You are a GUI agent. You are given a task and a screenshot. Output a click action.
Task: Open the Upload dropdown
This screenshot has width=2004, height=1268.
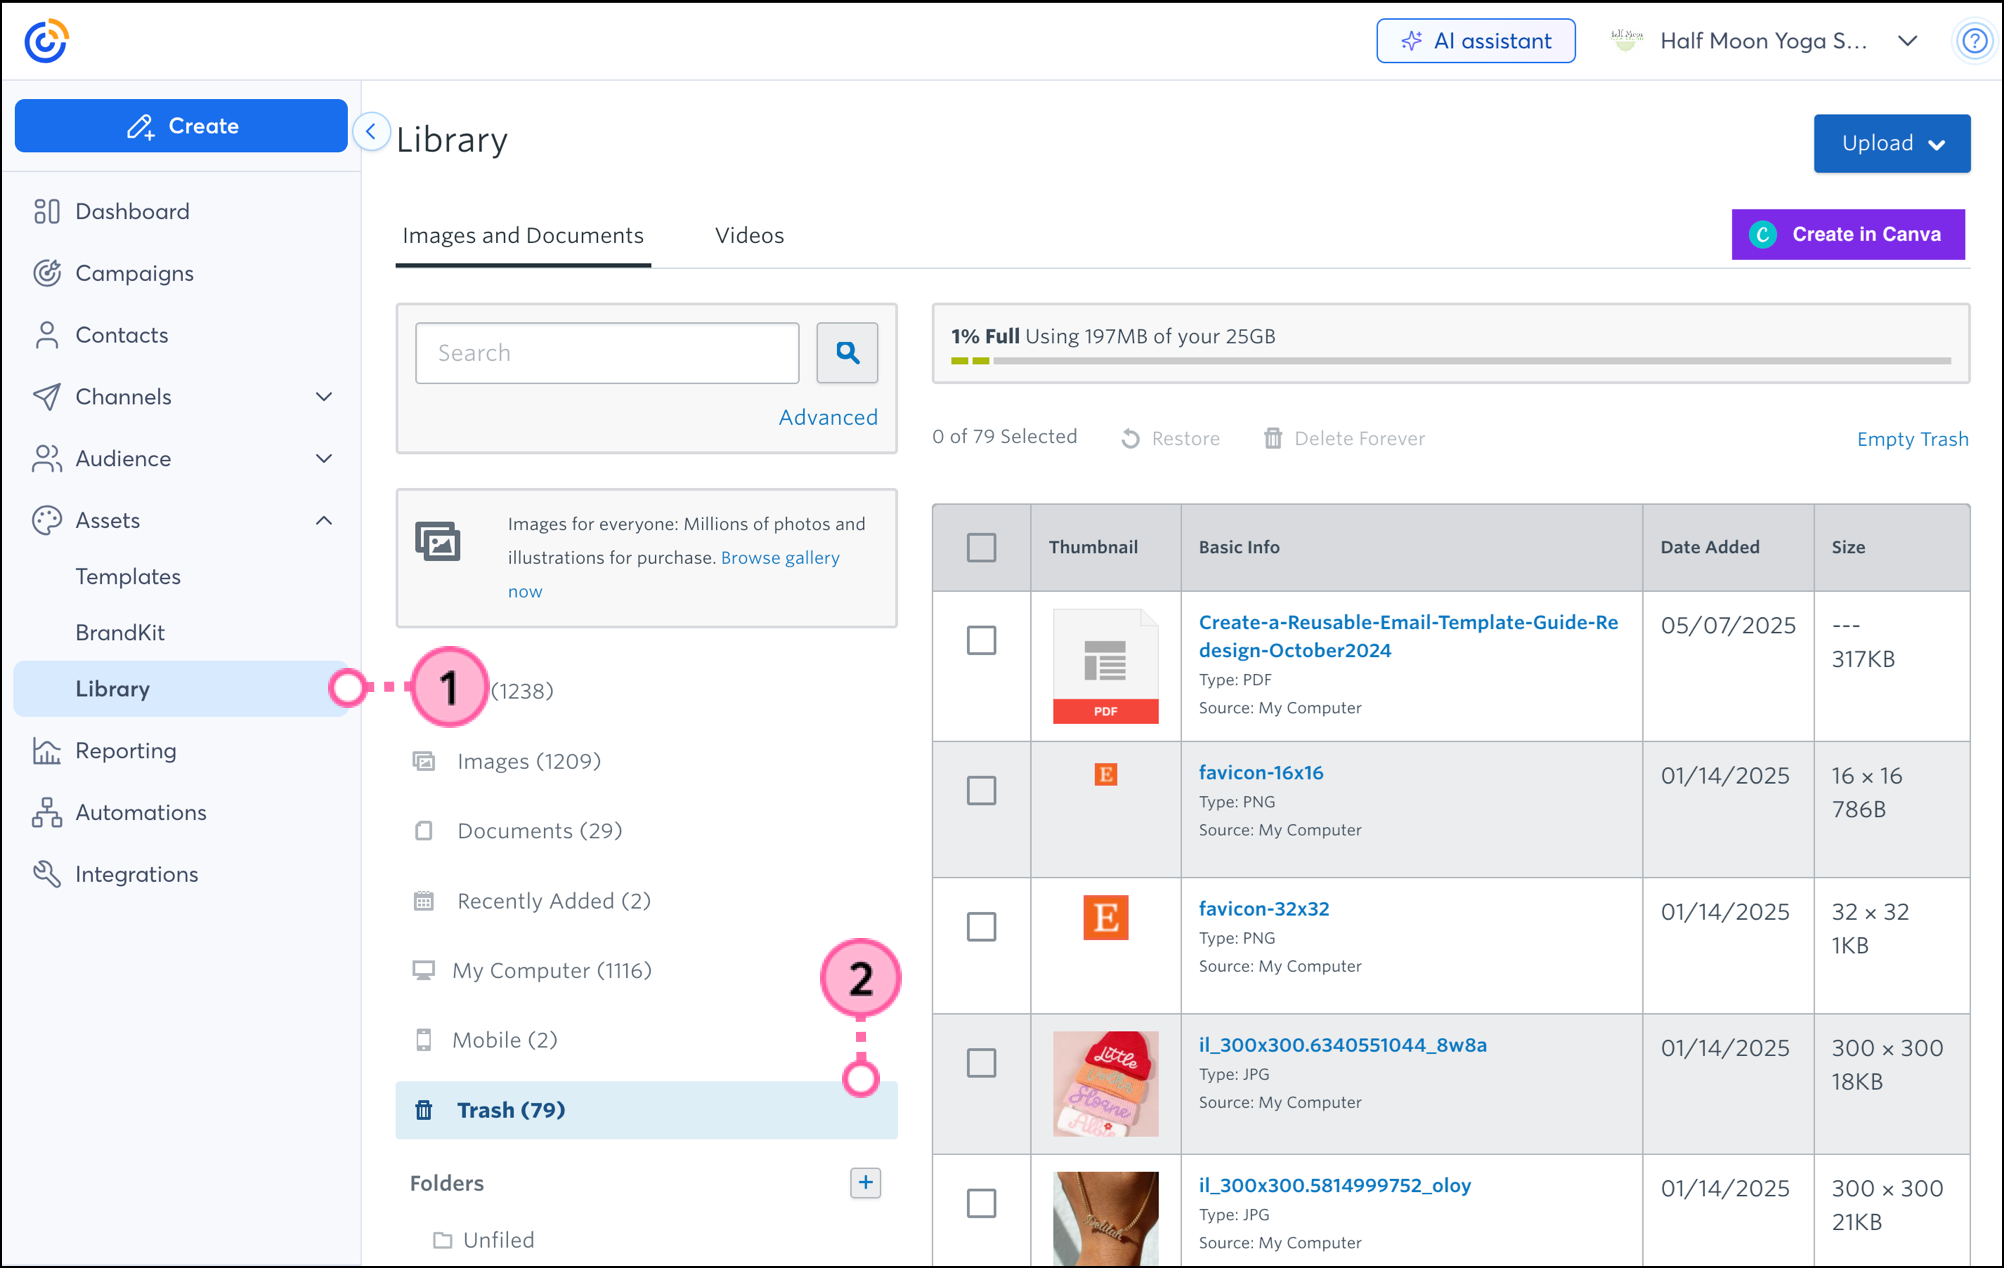pos(1891,143)
